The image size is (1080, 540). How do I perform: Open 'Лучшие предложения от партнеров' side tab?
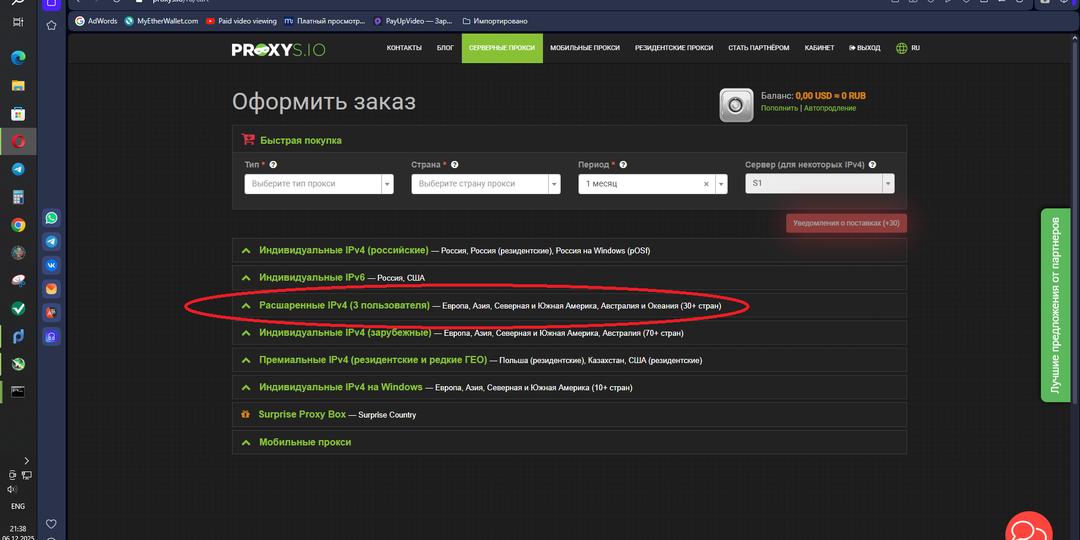click(1055, 305)
